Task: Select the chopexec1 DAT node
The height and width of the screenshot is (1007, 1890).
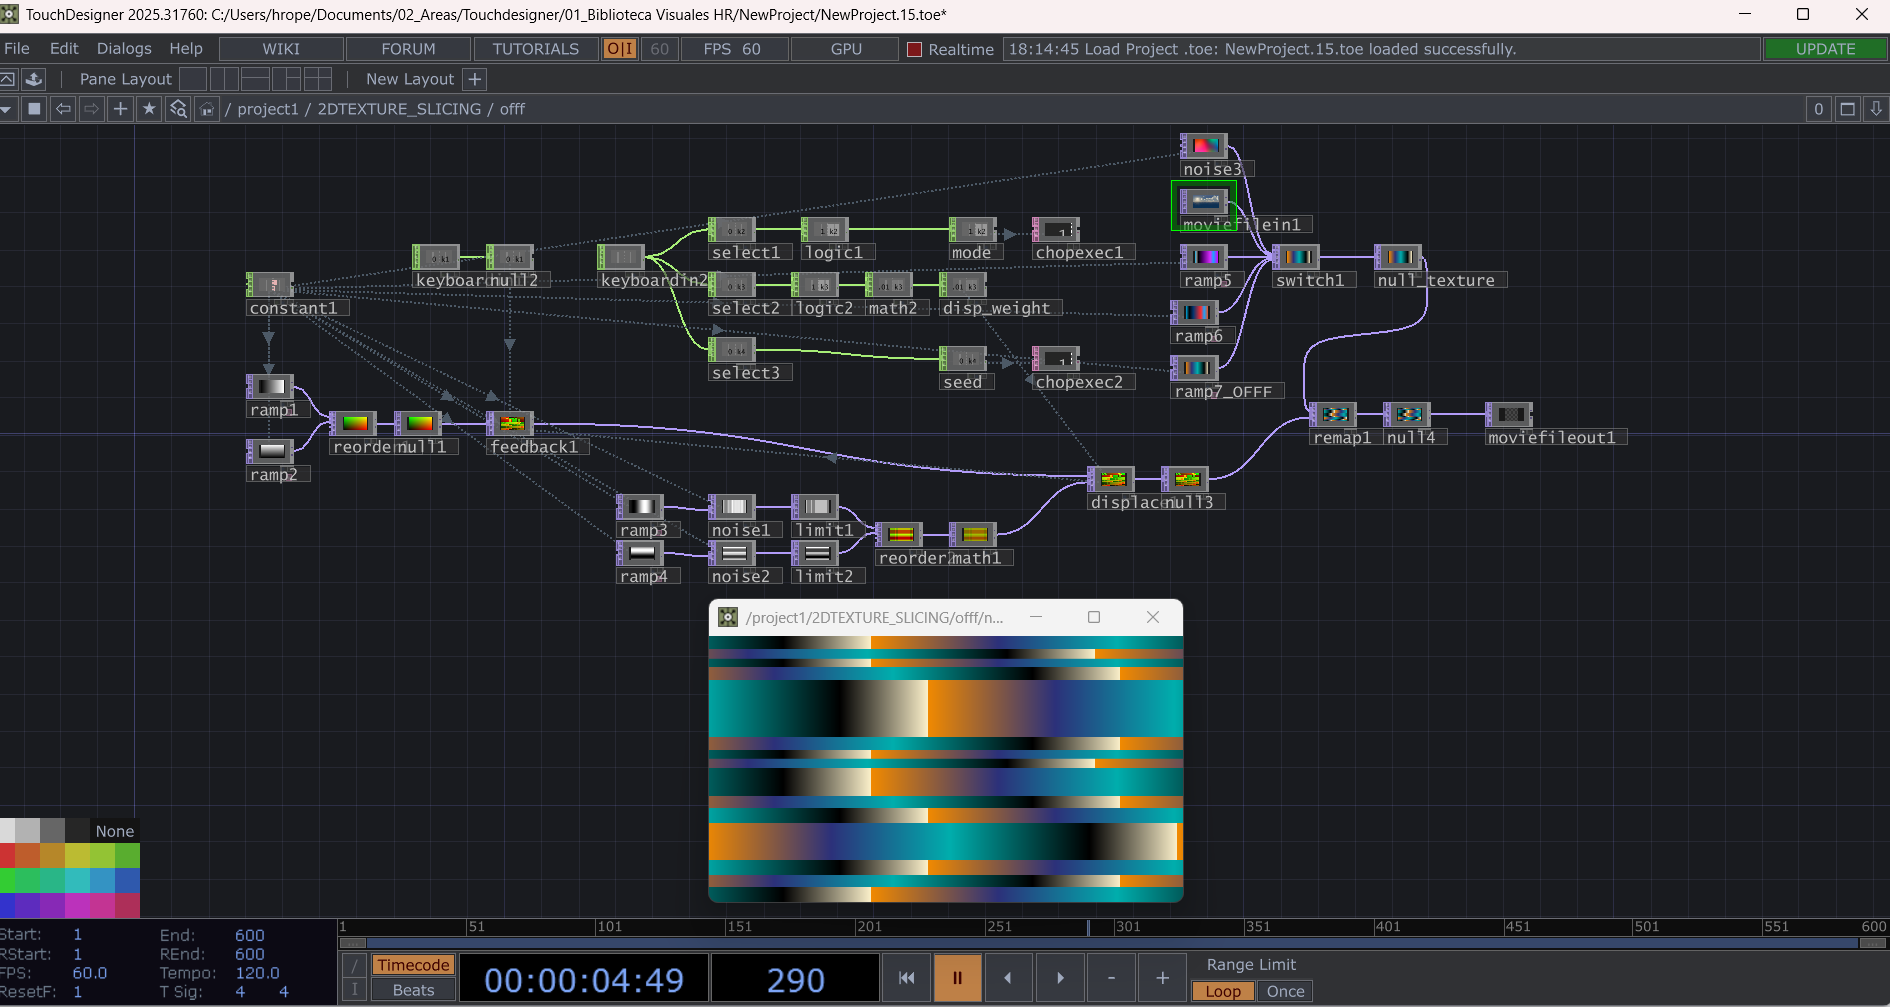Action: pos(1056,230)
